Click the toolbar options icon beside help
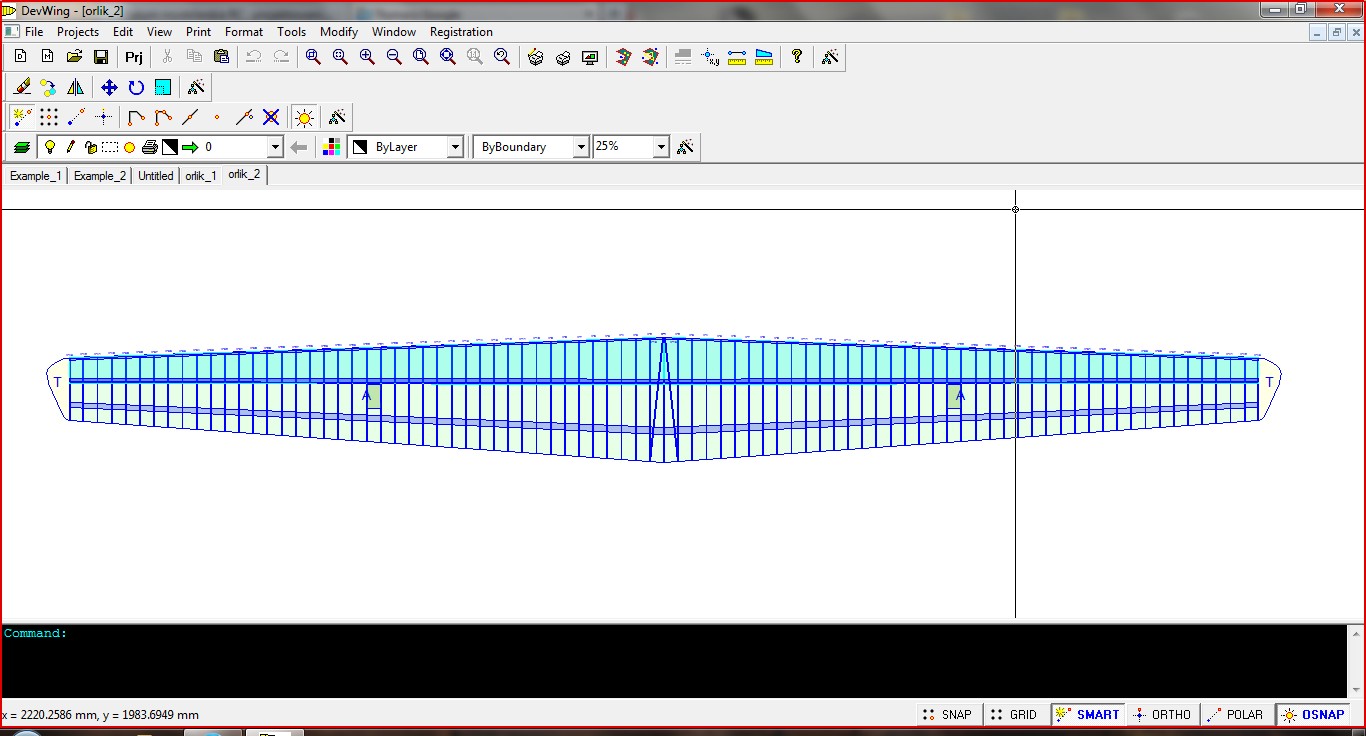 coord(830,57)
